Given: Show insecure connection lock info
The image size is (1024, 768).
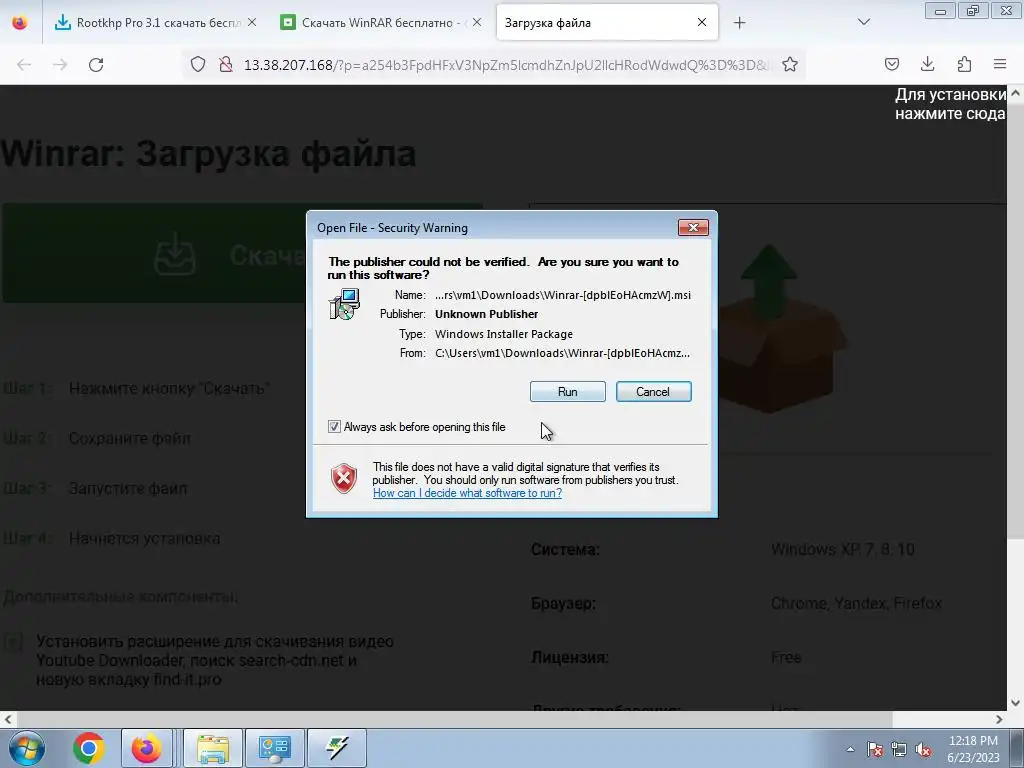Looking at the screenshot, I should point(226,65).
